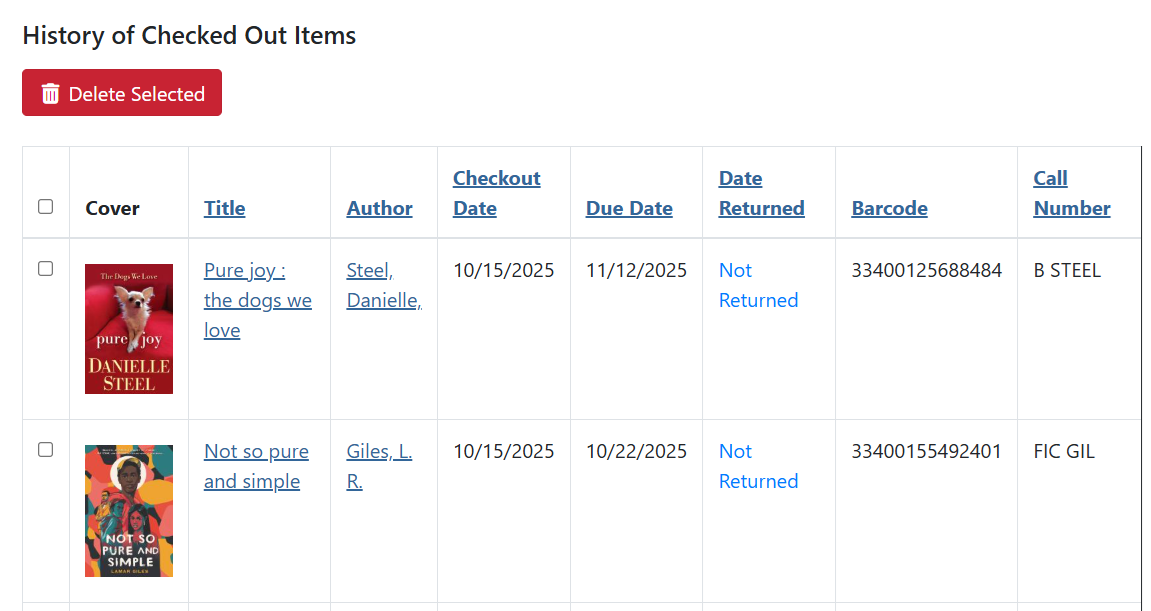
Task: Click the trash icon on Delete Selected
Action: (50, 94)
